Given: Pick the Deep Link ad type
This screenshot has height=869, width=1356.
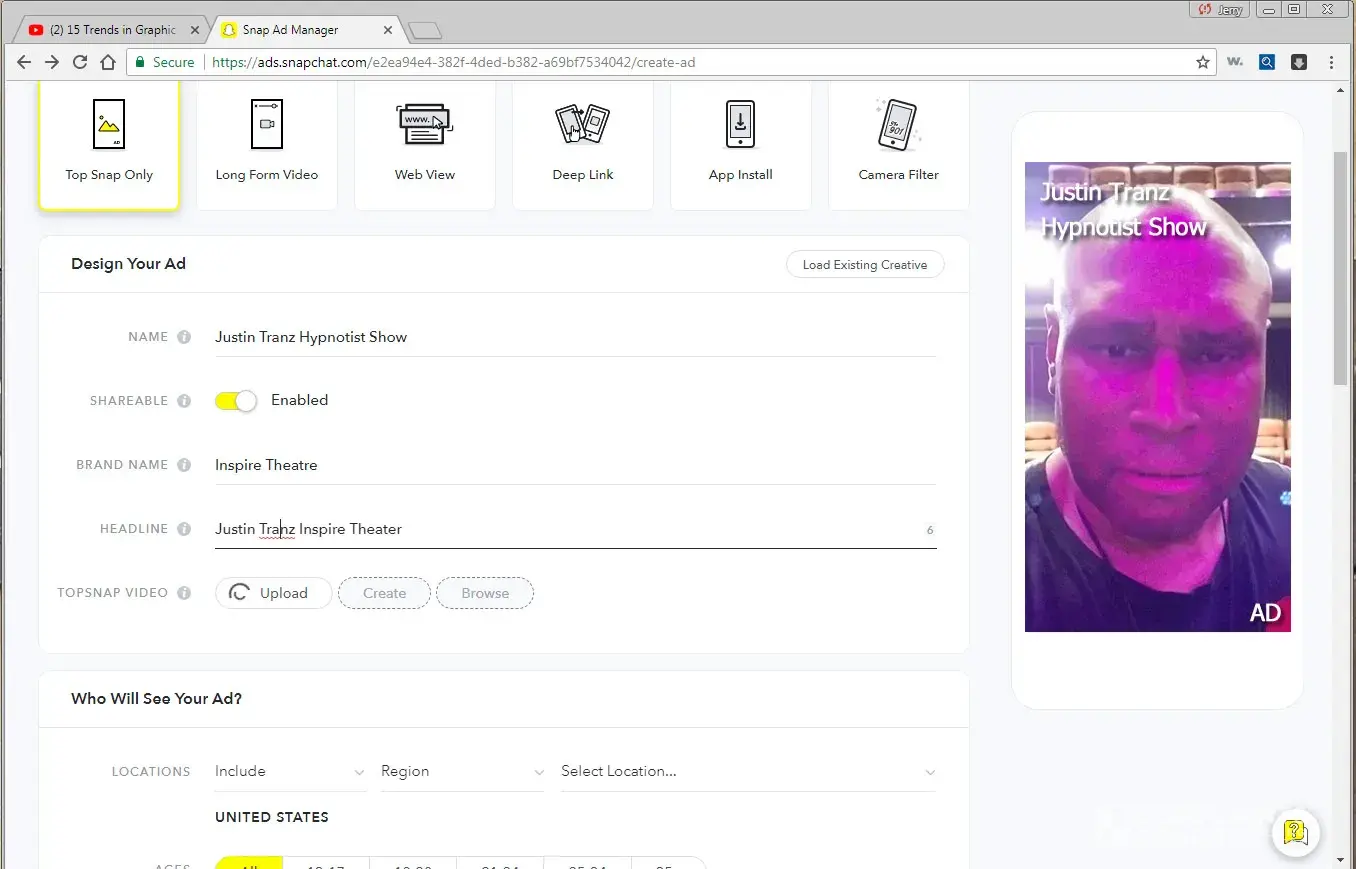Looking at the screenshot, I should 582,145.
